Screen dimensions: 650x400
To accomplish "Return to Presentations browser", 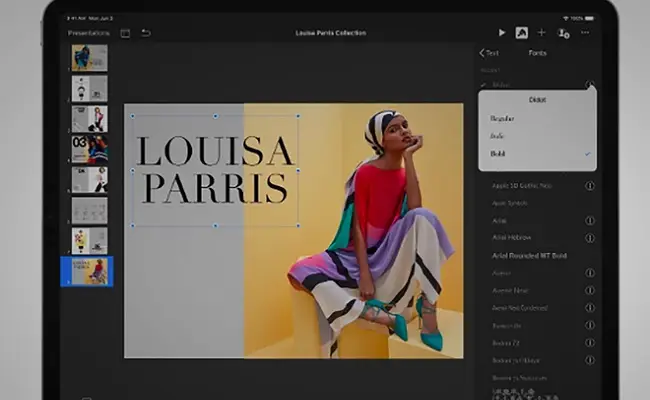I will [89, 33].
